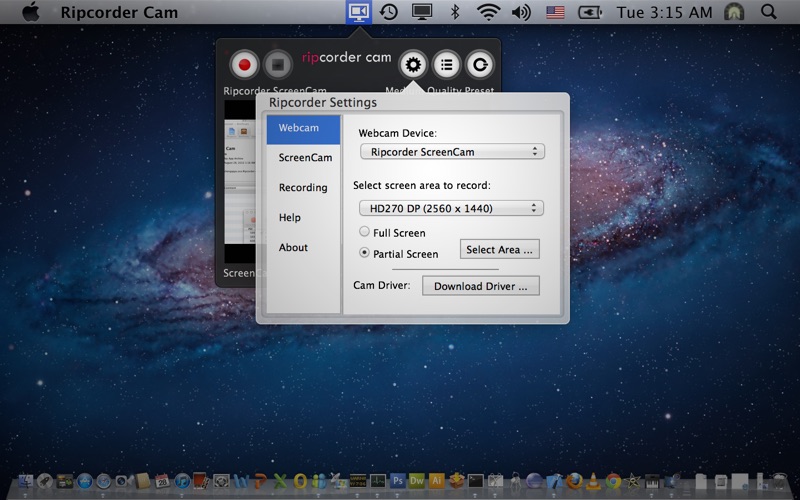Image resolution: width=800 pixels, height=500 pixels.
Task: Open the Wi-Fi status menu
Action: [488, 12]
